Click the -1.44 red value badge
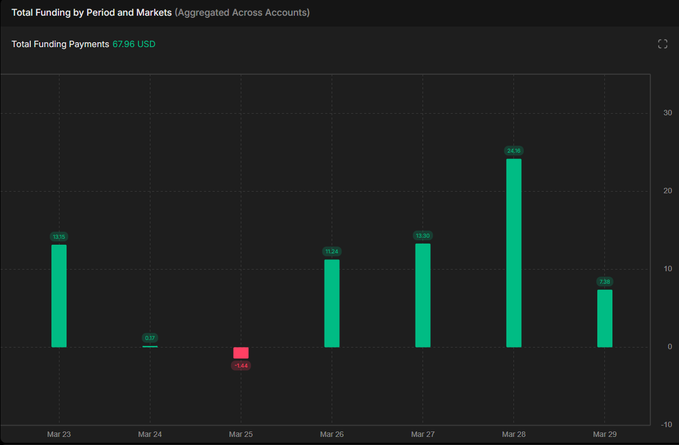Screen dimensions: 679x445 [x=241, y=366]
